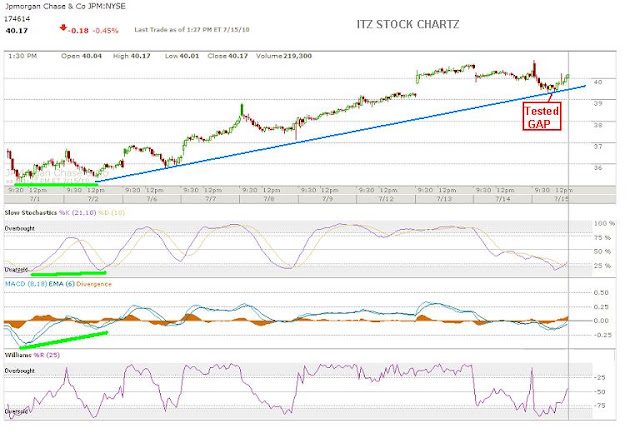Click the 174614 number under the title

[17, 19]
